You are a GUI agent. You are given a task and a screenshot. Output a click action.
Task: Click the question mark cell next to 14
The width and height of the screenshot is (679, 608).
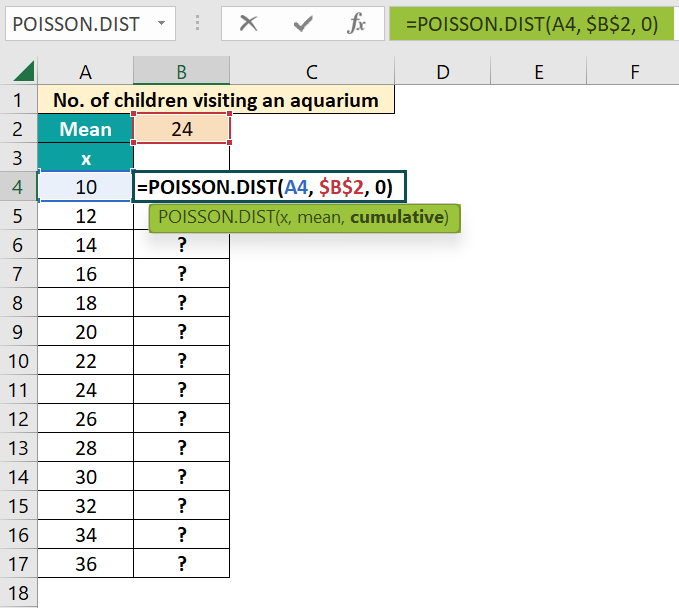pyautogui.click(x=181, y=245)
